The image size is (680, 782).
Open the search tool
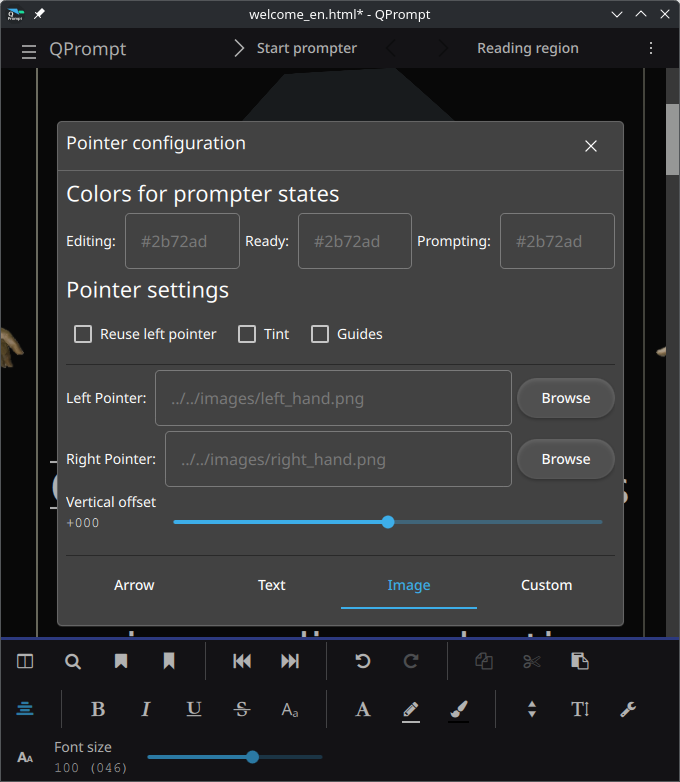73,661
